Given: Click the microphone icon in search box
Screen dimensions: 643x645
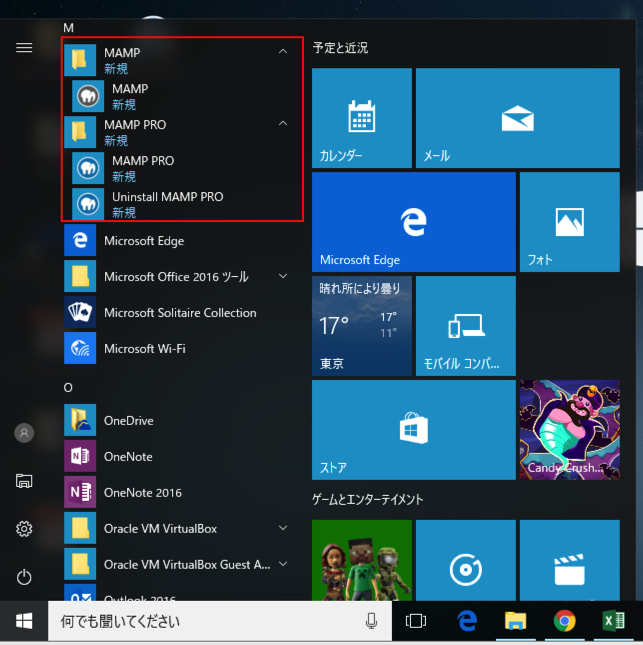Looking at the screenshot, I should pos(371,621).
